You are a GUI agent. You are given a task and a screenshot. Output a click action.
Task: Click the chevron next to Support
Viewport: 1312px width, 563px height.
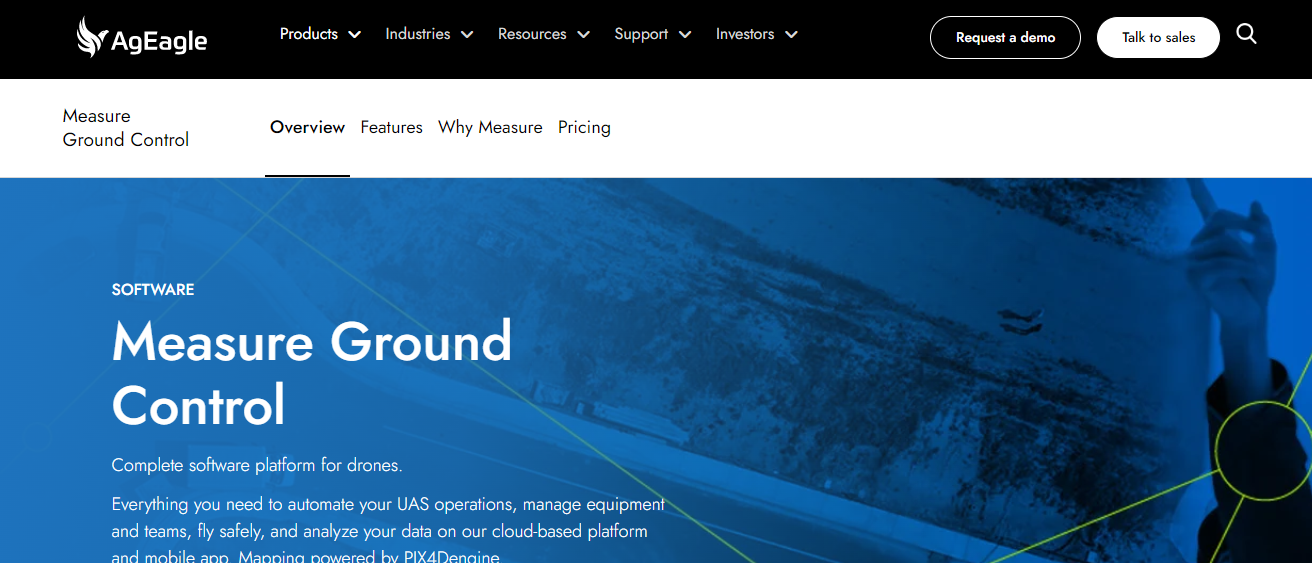pos(685,35)
